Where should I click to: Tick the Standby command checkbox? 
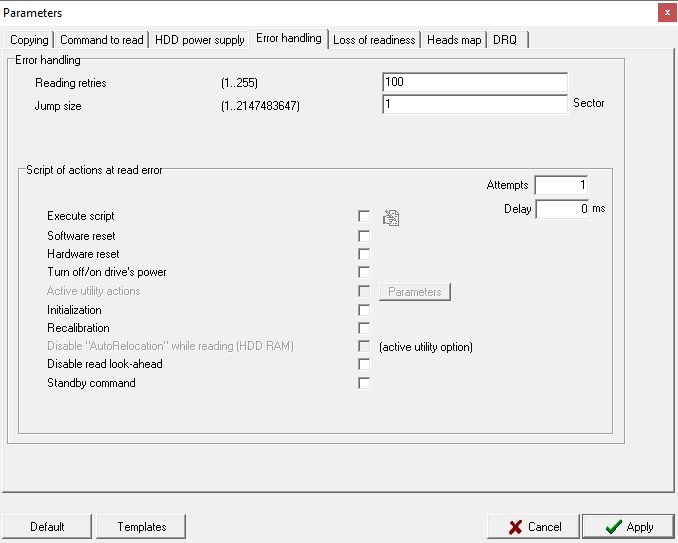tap(364, 383)
